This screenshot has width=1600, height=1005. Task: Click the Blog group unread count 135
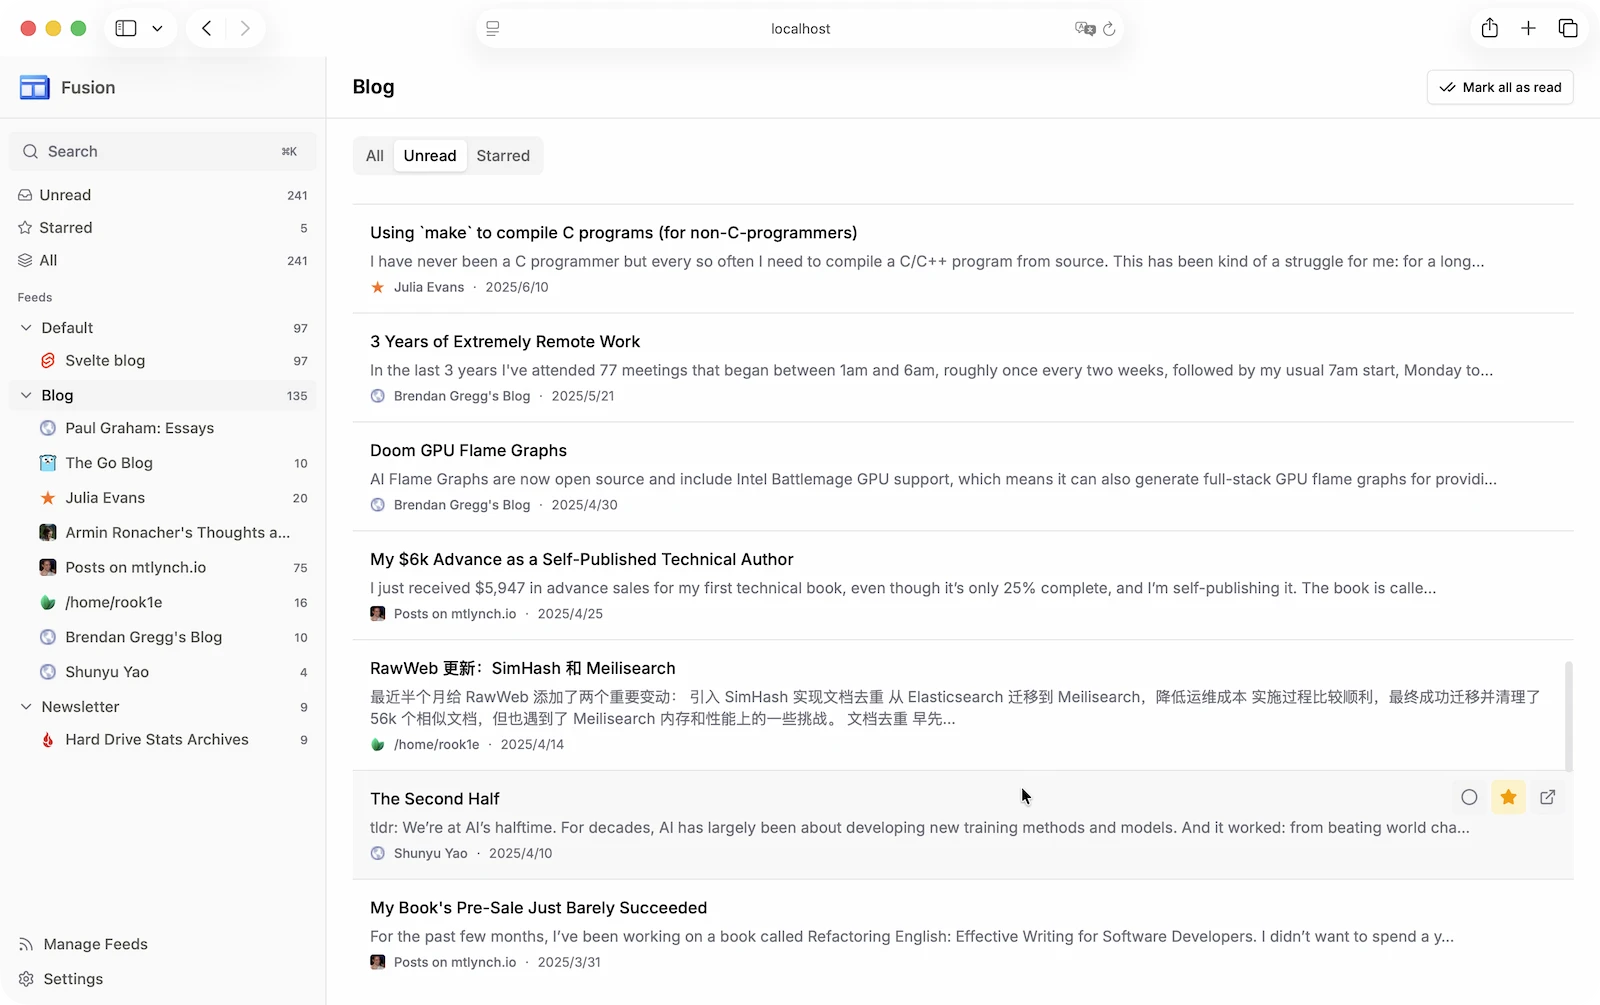297,396
